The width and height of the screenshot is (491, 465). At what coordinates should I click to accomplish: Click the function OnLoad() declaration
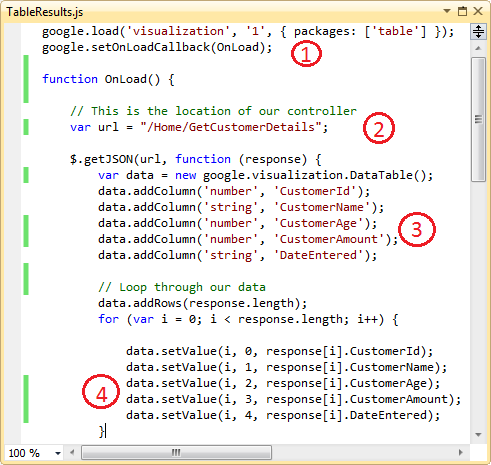pos(108,79)
